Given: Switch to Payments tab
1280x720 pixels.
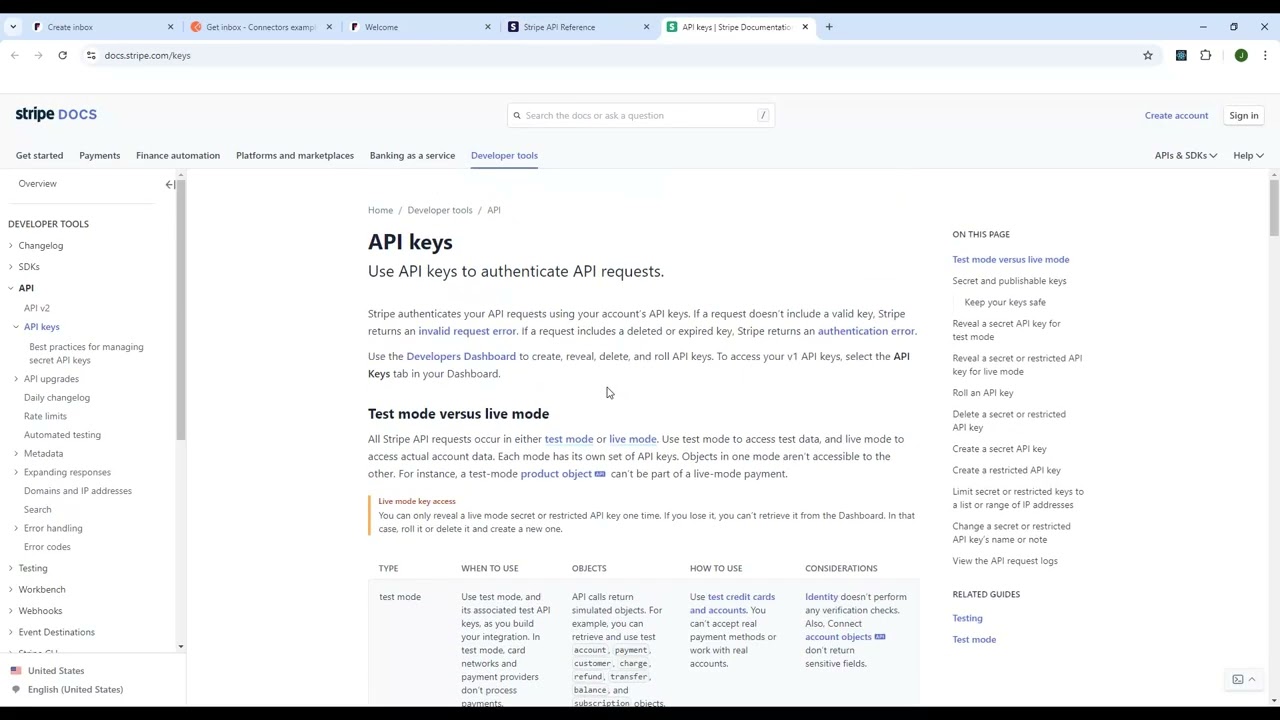Looking at the screenshot, I should tap(99, 155).
